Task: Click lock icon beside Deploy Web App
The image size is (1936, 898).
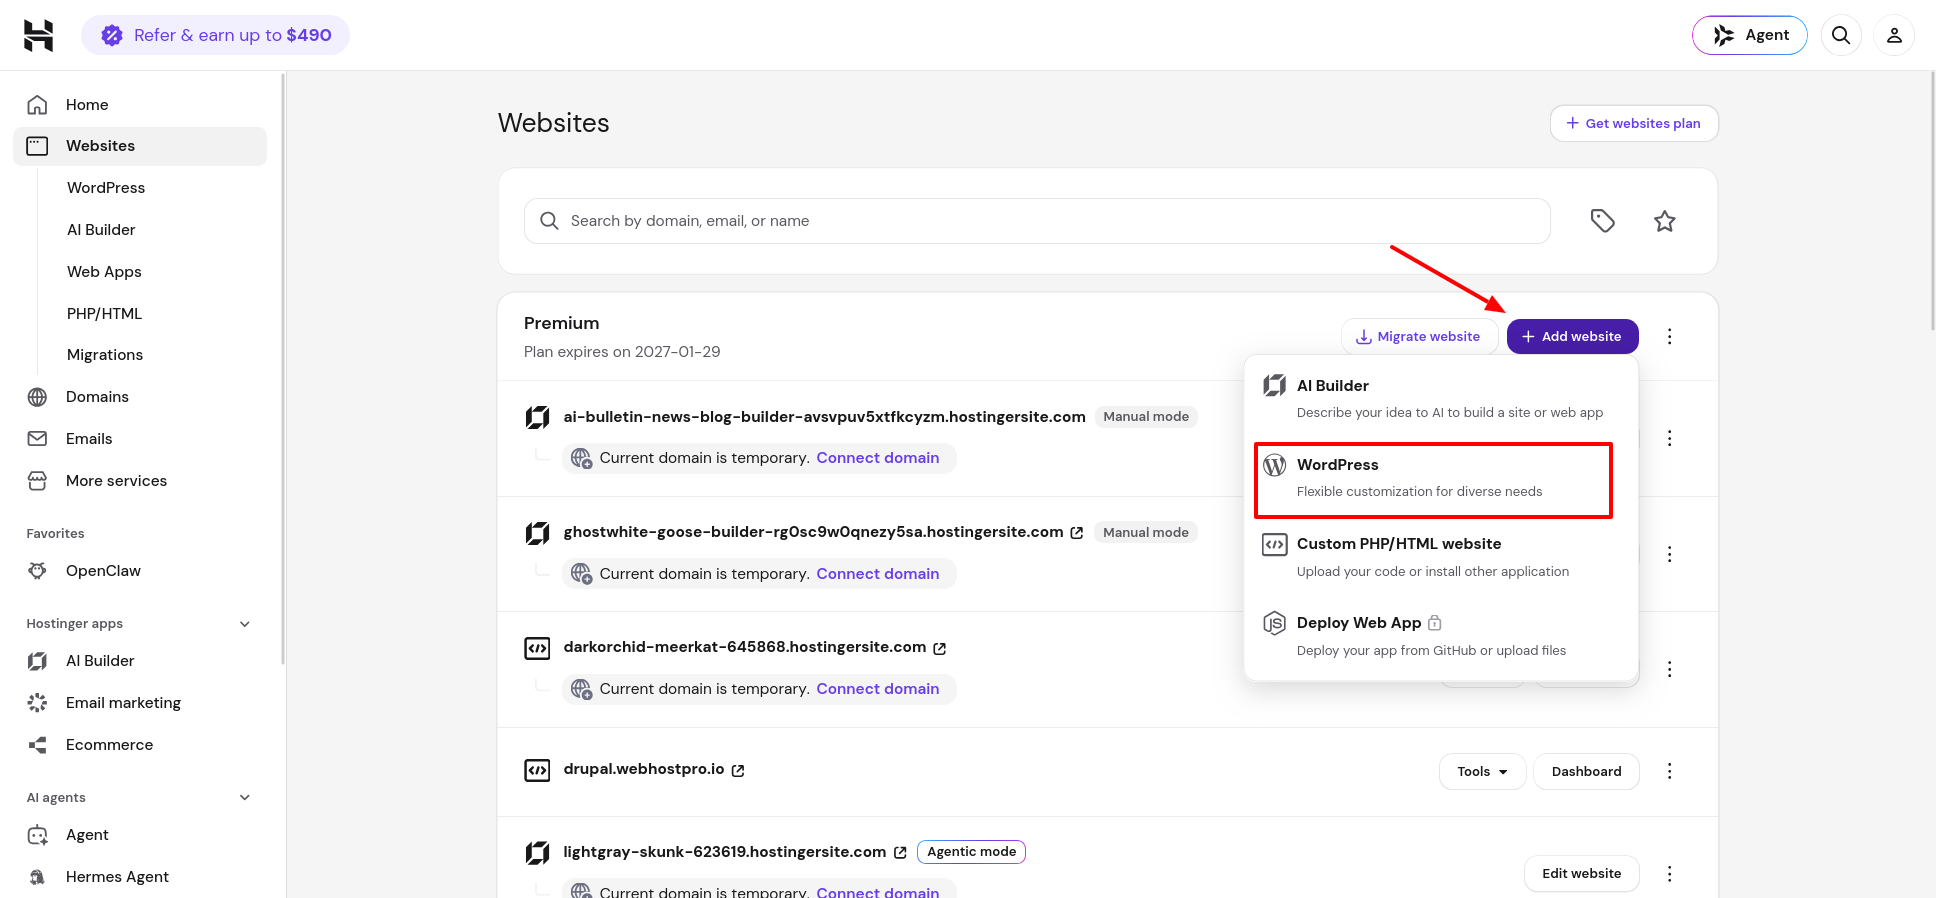Action: tap(1434, 622)
